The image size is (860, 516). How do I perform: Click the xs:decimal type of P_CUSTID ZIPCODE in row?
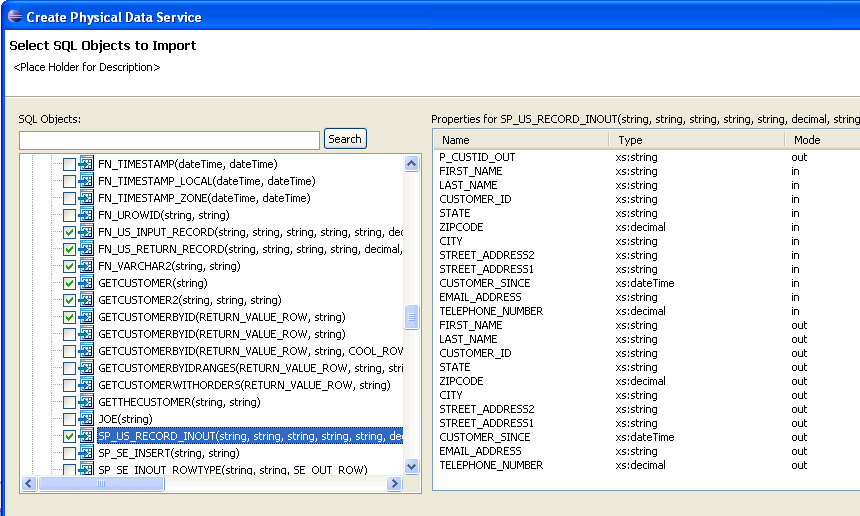(x=640, y=227)
